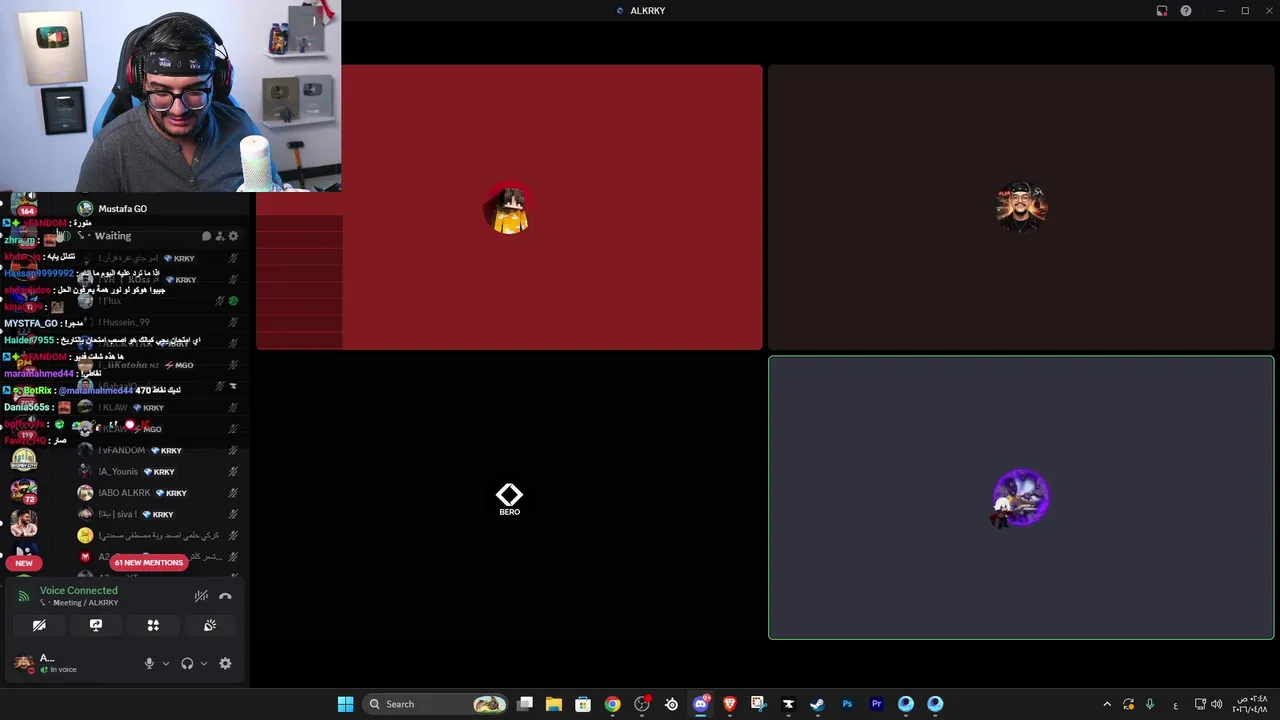Image resolution: width=1280 pixels, height=720 pixels.
Task: Click tray microphone-in-use icon
Action: click(x=1150, y=704)
